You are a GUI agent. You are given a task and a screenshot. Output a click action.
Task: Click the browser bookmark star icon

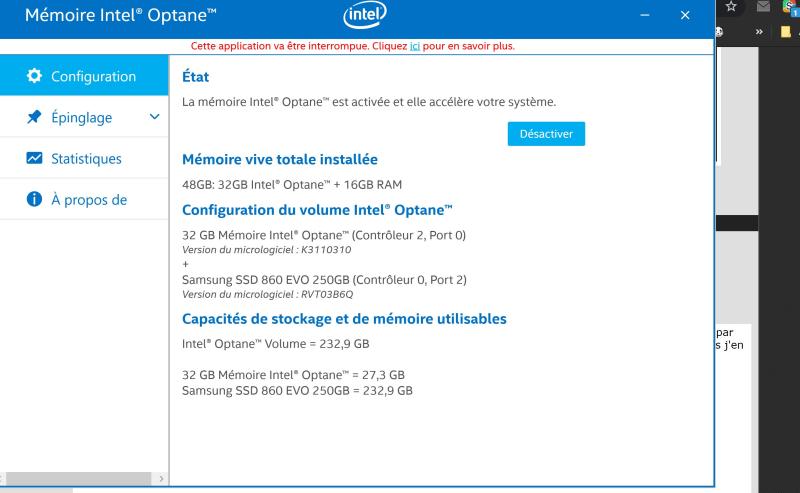[x=731, y=7]
